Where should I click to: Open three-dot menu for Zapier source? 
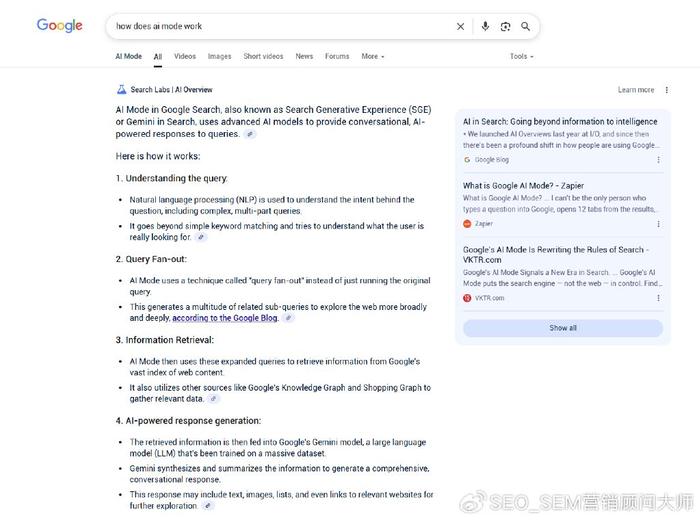(x=658, y=224)
